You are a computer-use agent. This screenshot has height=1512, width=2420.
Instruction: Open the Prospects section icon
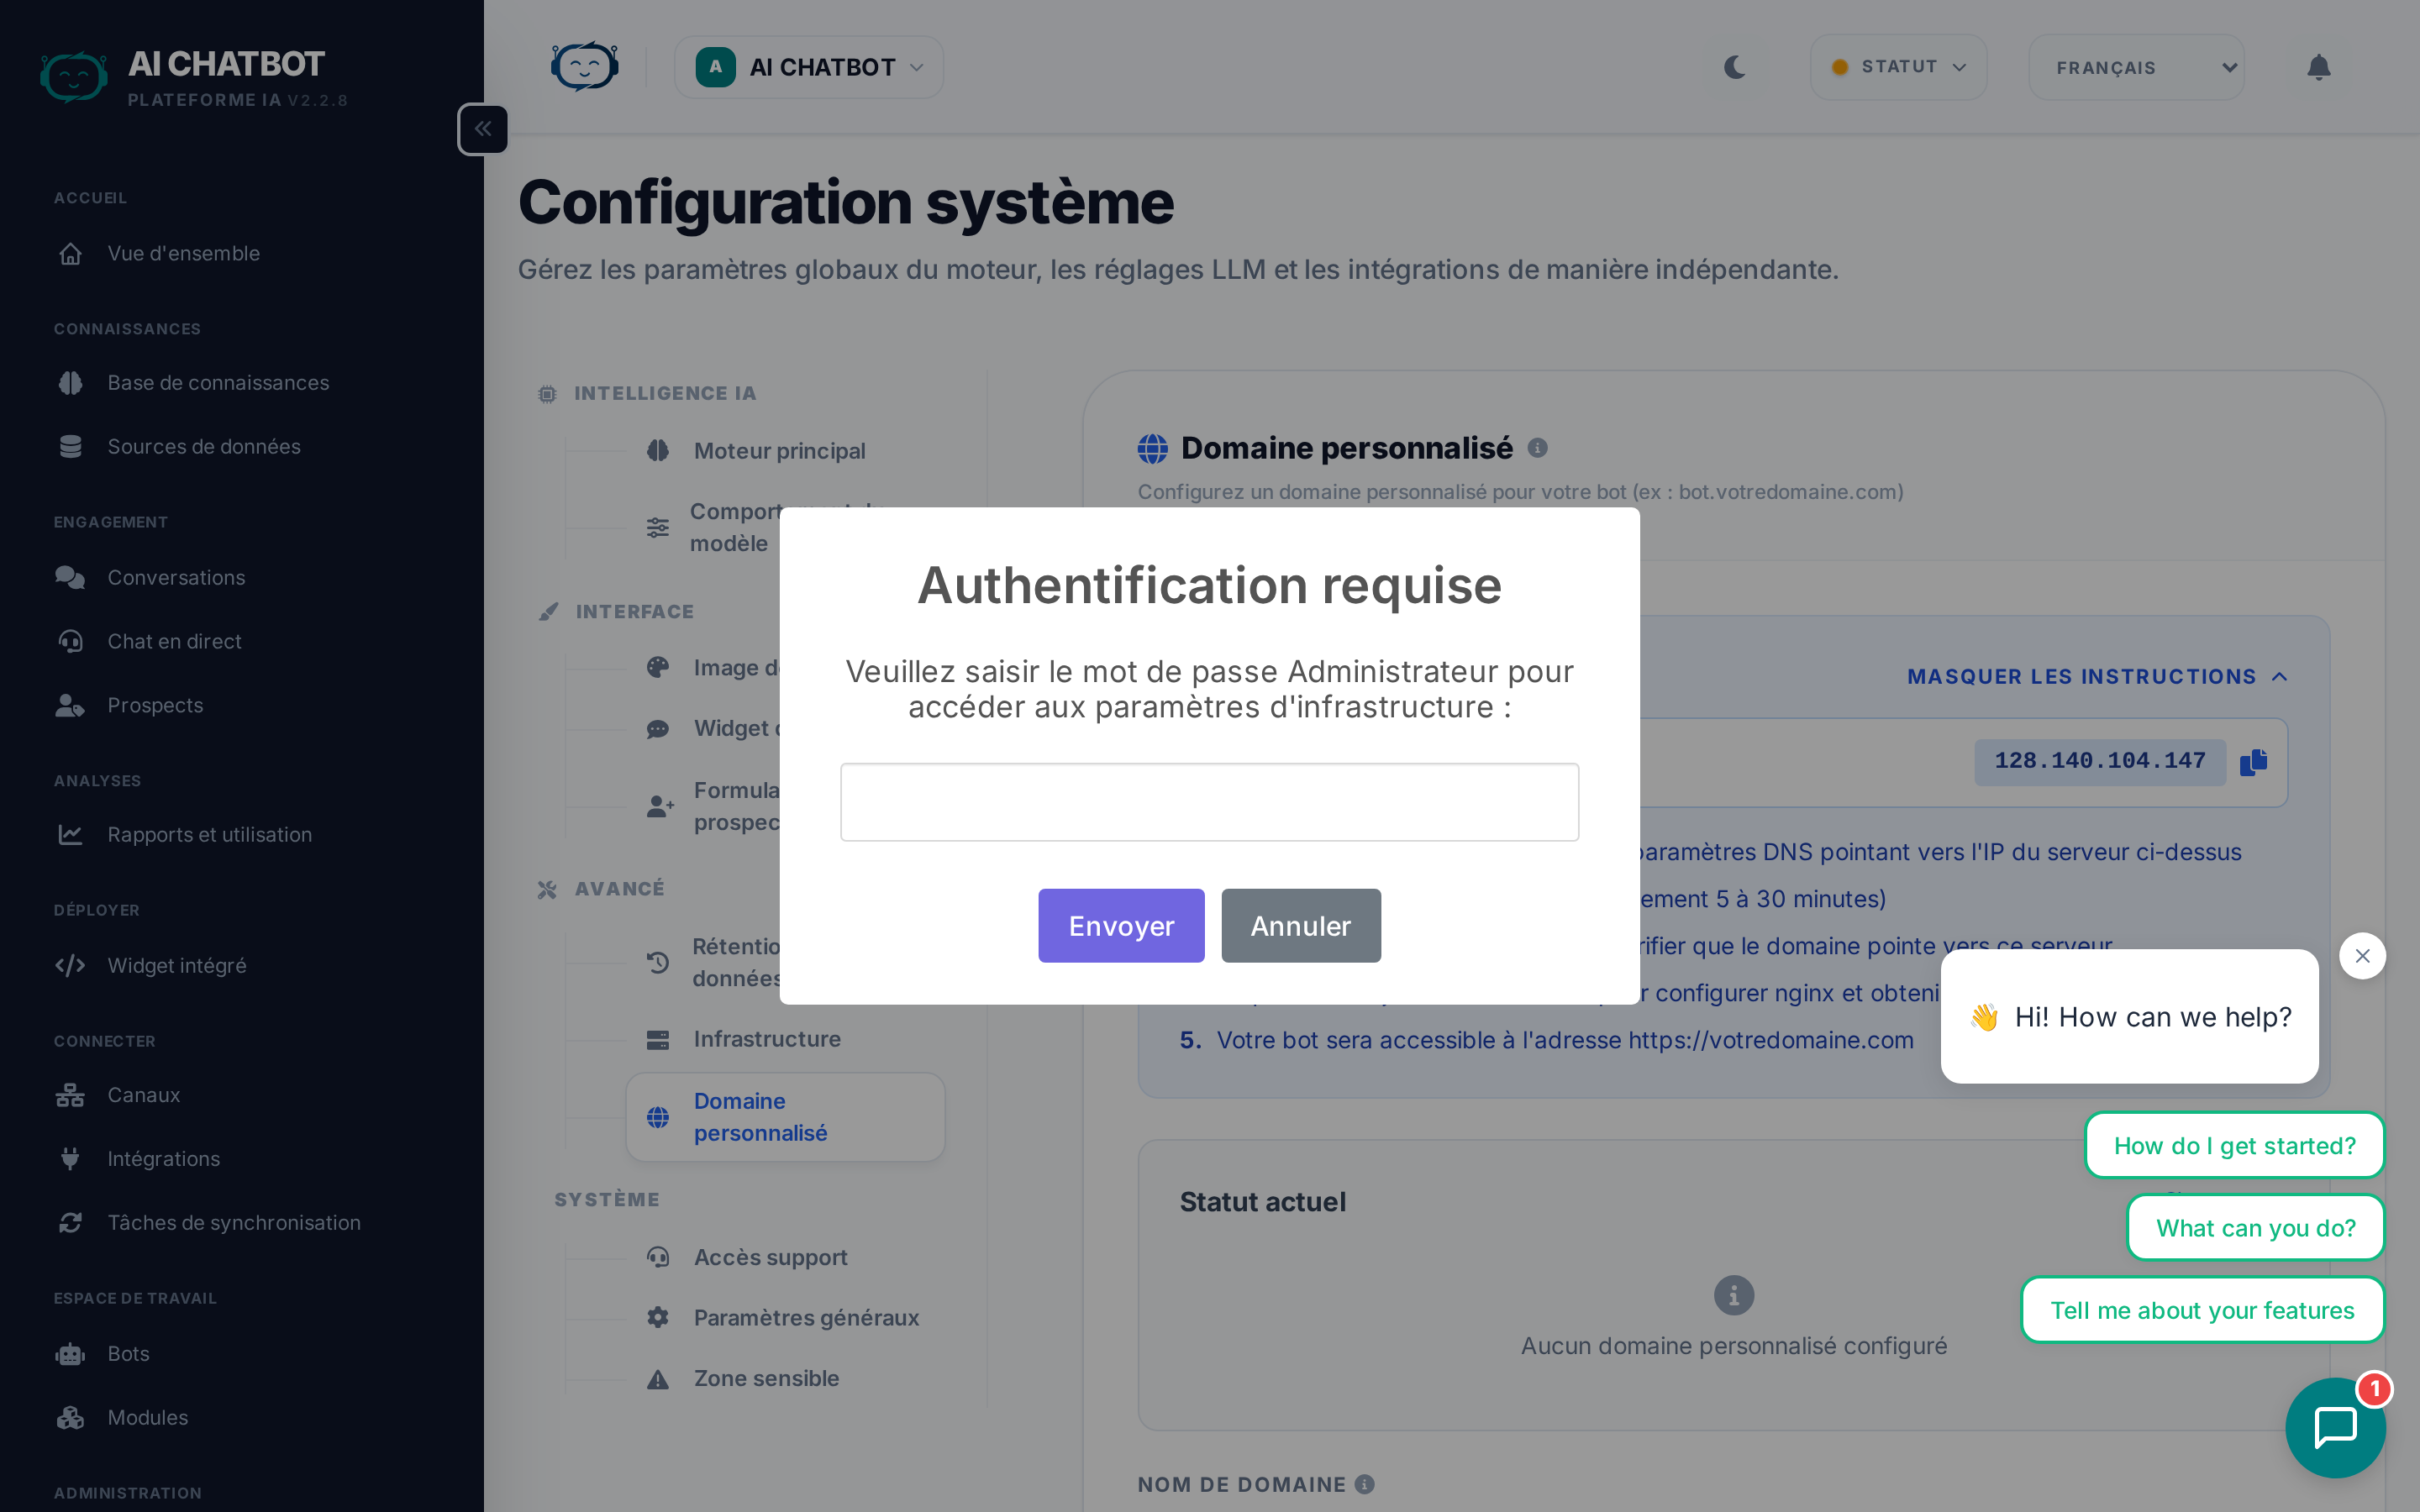coord(70,705)
